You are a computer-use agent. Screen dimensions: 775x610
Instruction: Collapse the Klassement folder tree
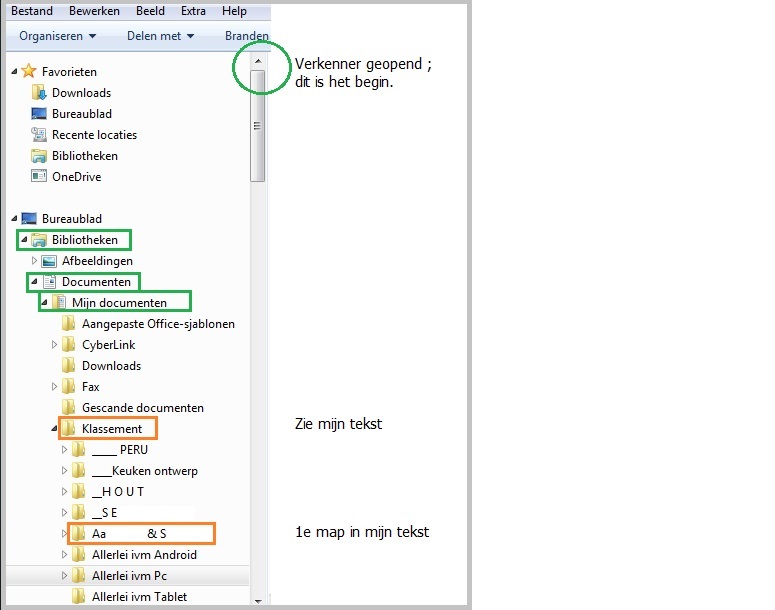pos(54,429)
